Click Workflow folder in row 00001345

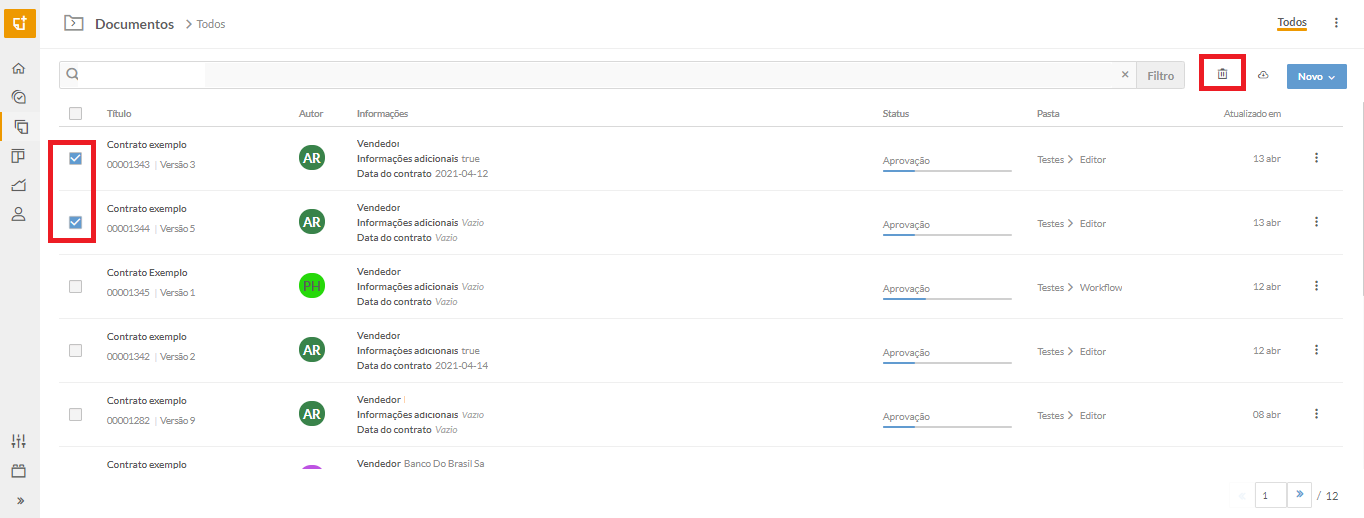1101,288
